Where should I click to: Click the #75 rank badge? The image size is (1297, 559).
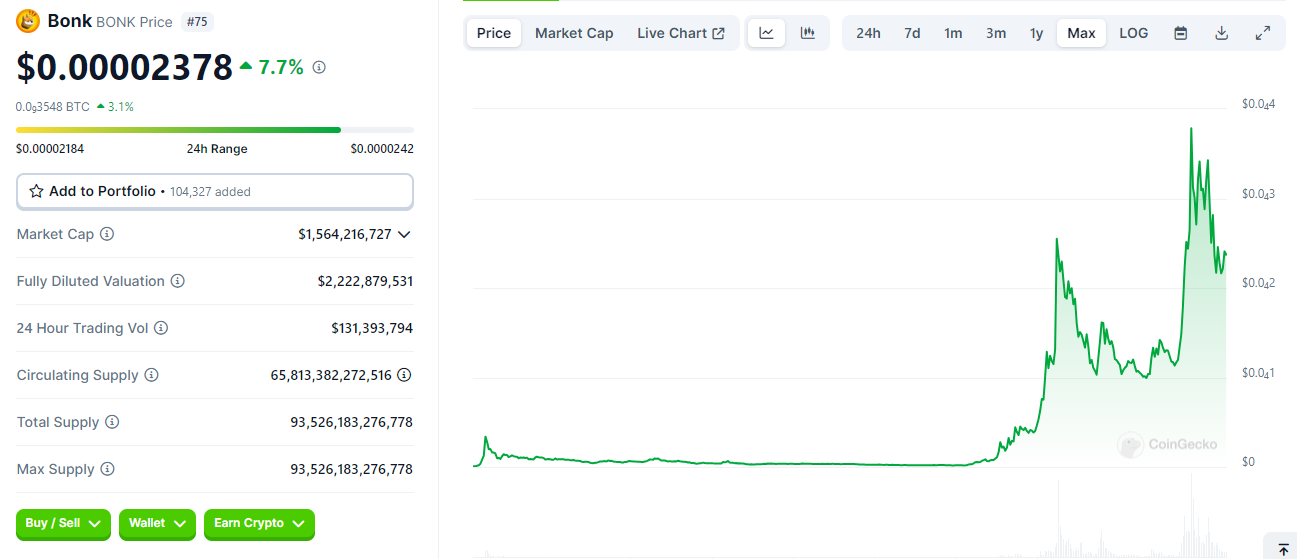[x=197, y=21]
